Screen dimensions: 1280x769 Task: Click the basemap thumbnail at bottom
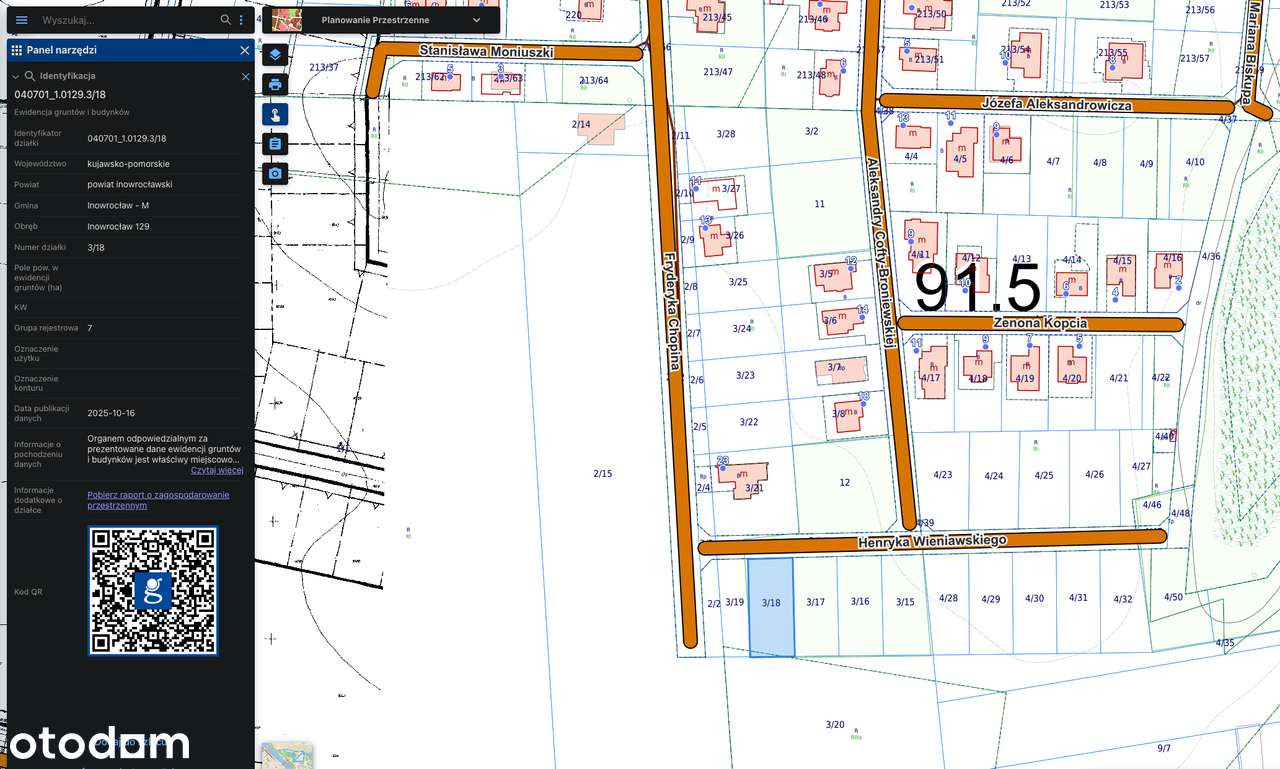(286, 756)
